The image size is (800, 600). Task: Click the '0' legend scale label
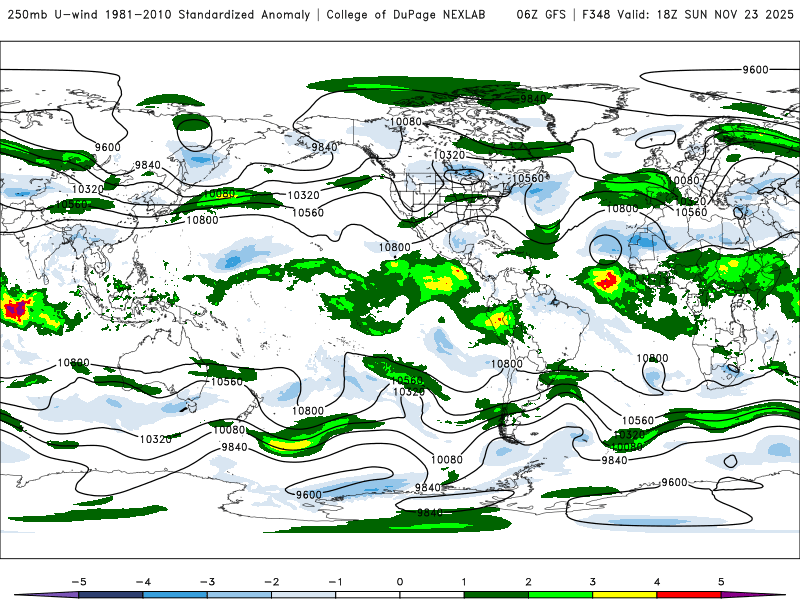400,582
